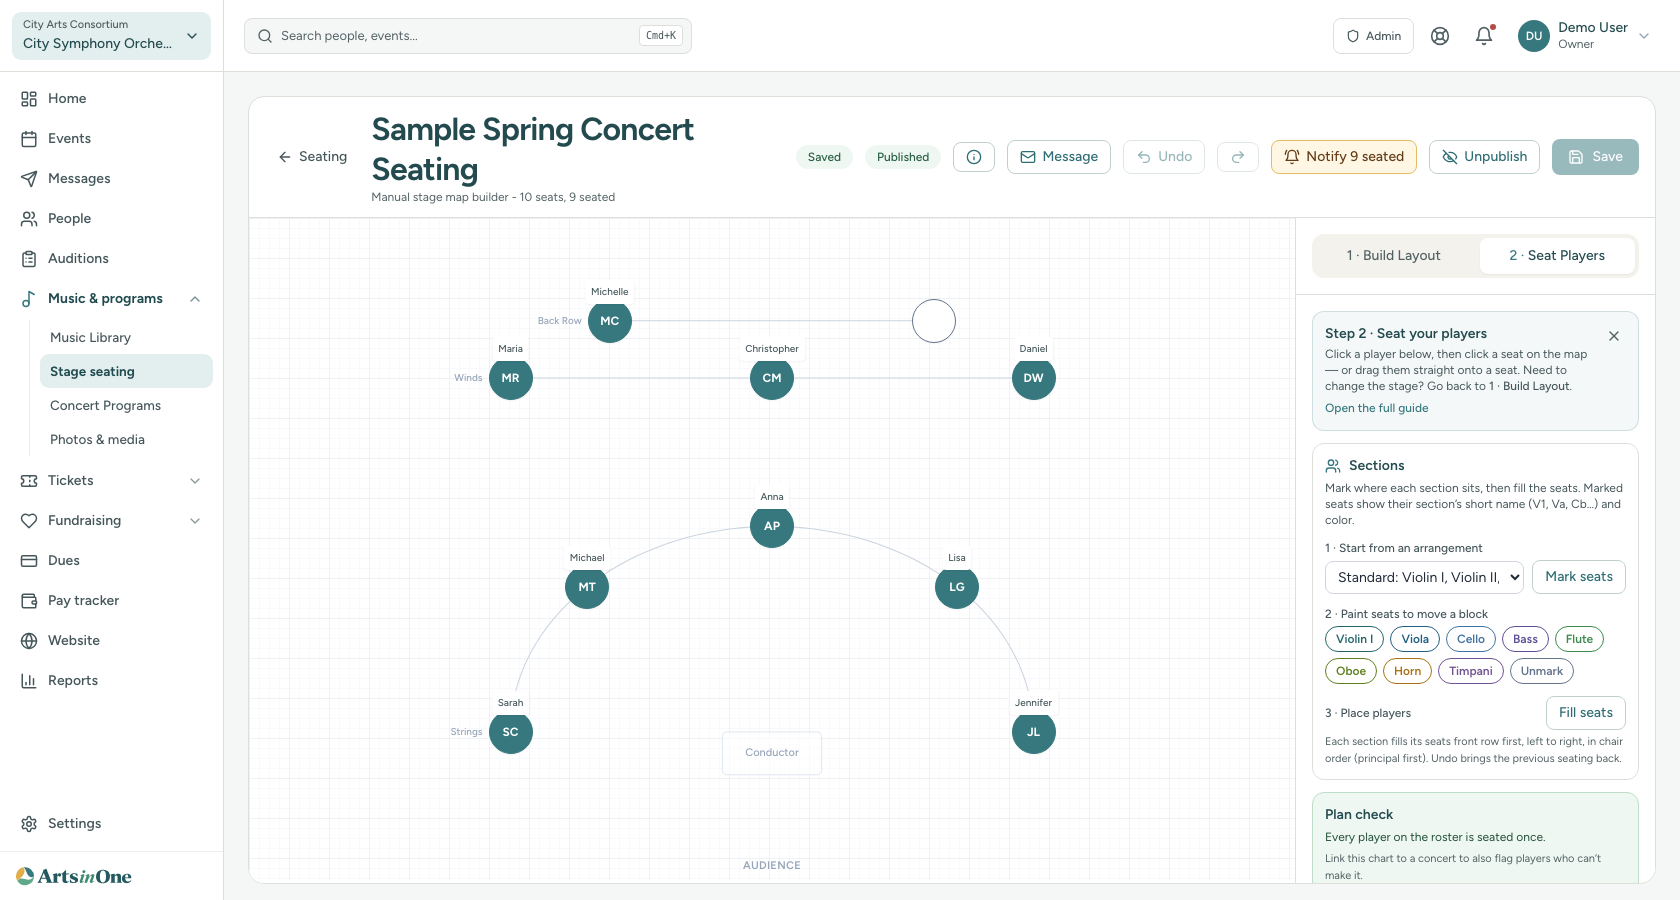Select the Cello section chip
The width and height of the screenshot is (1680, 900).
tap(1471, 639)
